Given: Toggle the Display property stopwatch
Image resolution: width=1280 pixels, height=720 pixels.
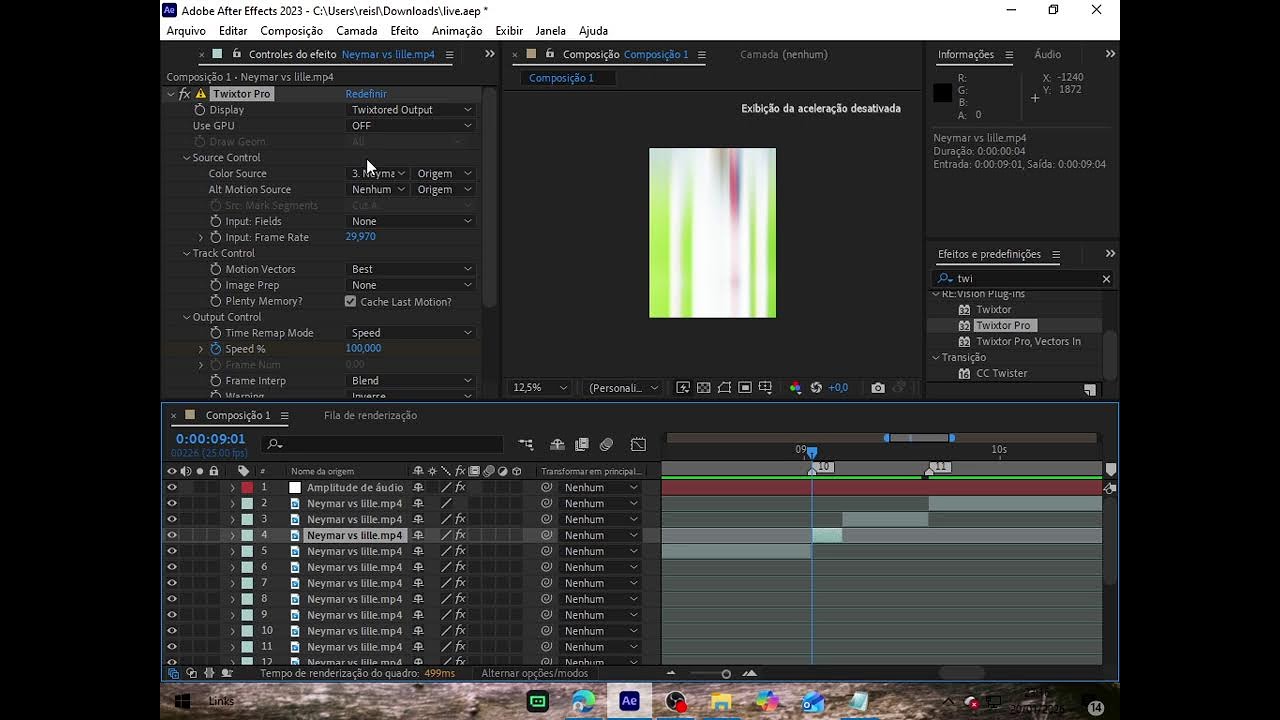Looking at the screenshot, I should point(200,110).
